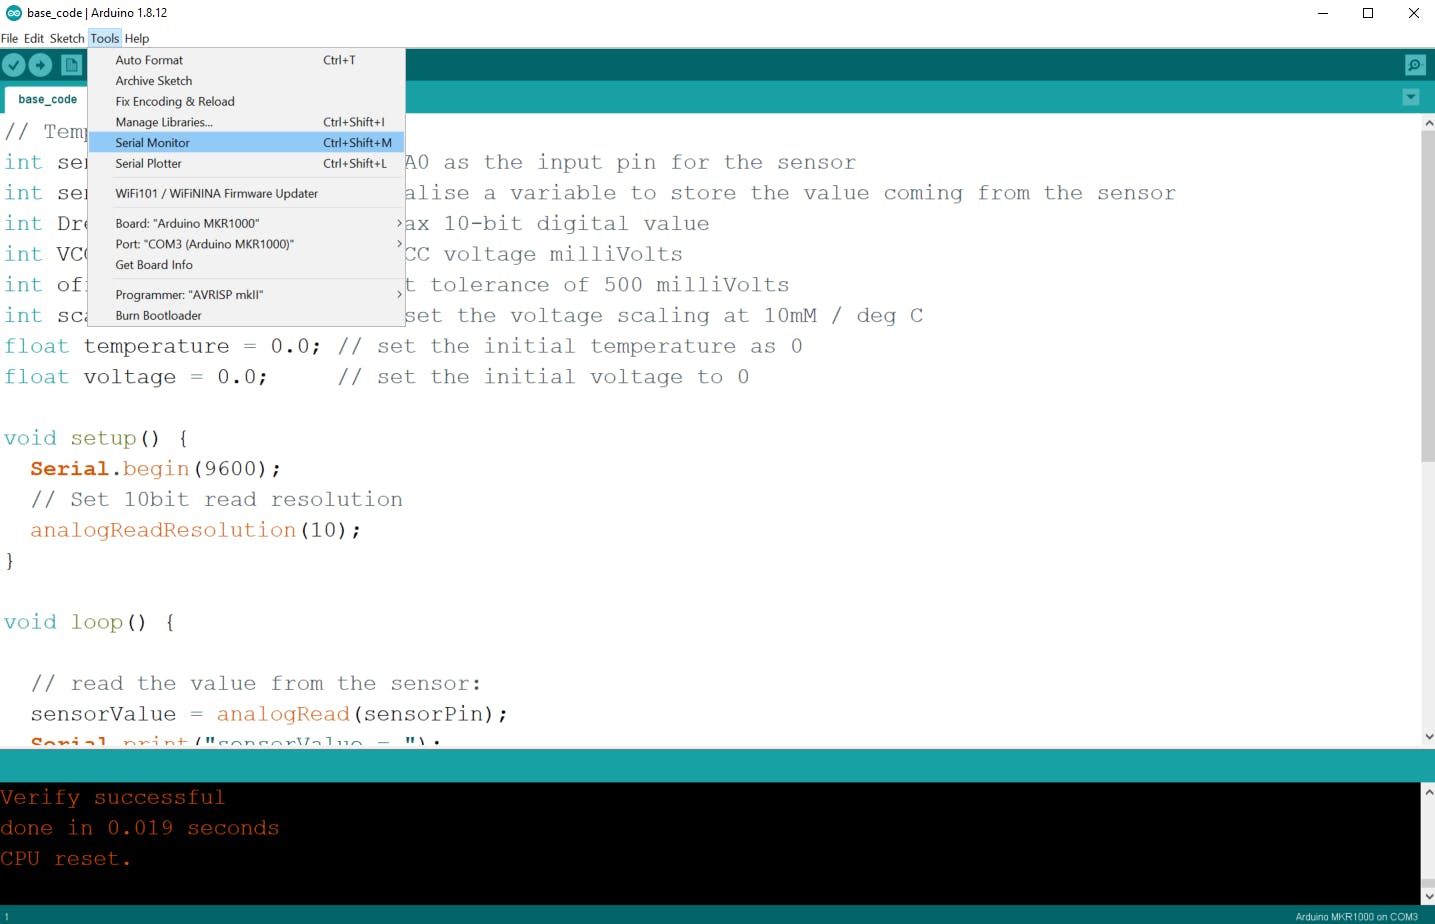Click the Upload arrow button
The height and width of the screenshot is (924, 1435).
tap(40, 65)
